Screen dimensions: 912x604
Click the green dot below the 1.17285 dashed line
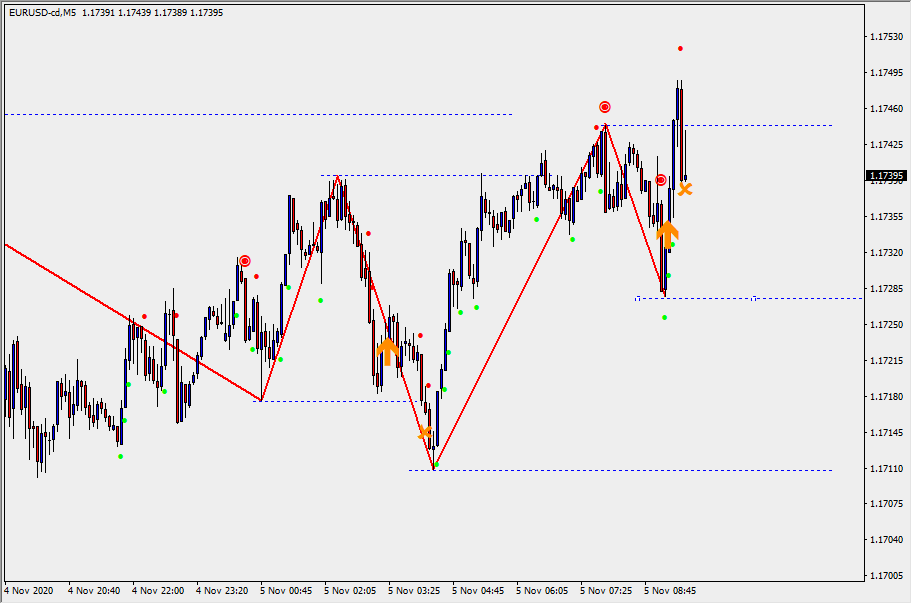pyautogui.click(x=664, y=318)
